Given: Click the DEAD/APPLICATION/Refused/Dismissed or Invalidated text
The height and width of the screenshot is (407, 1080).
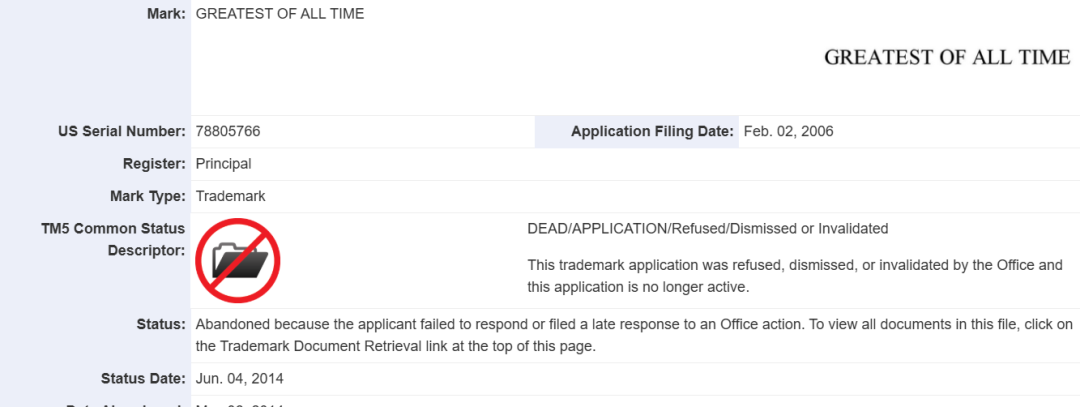Looking at the screenshot, I should pos(707,228).
